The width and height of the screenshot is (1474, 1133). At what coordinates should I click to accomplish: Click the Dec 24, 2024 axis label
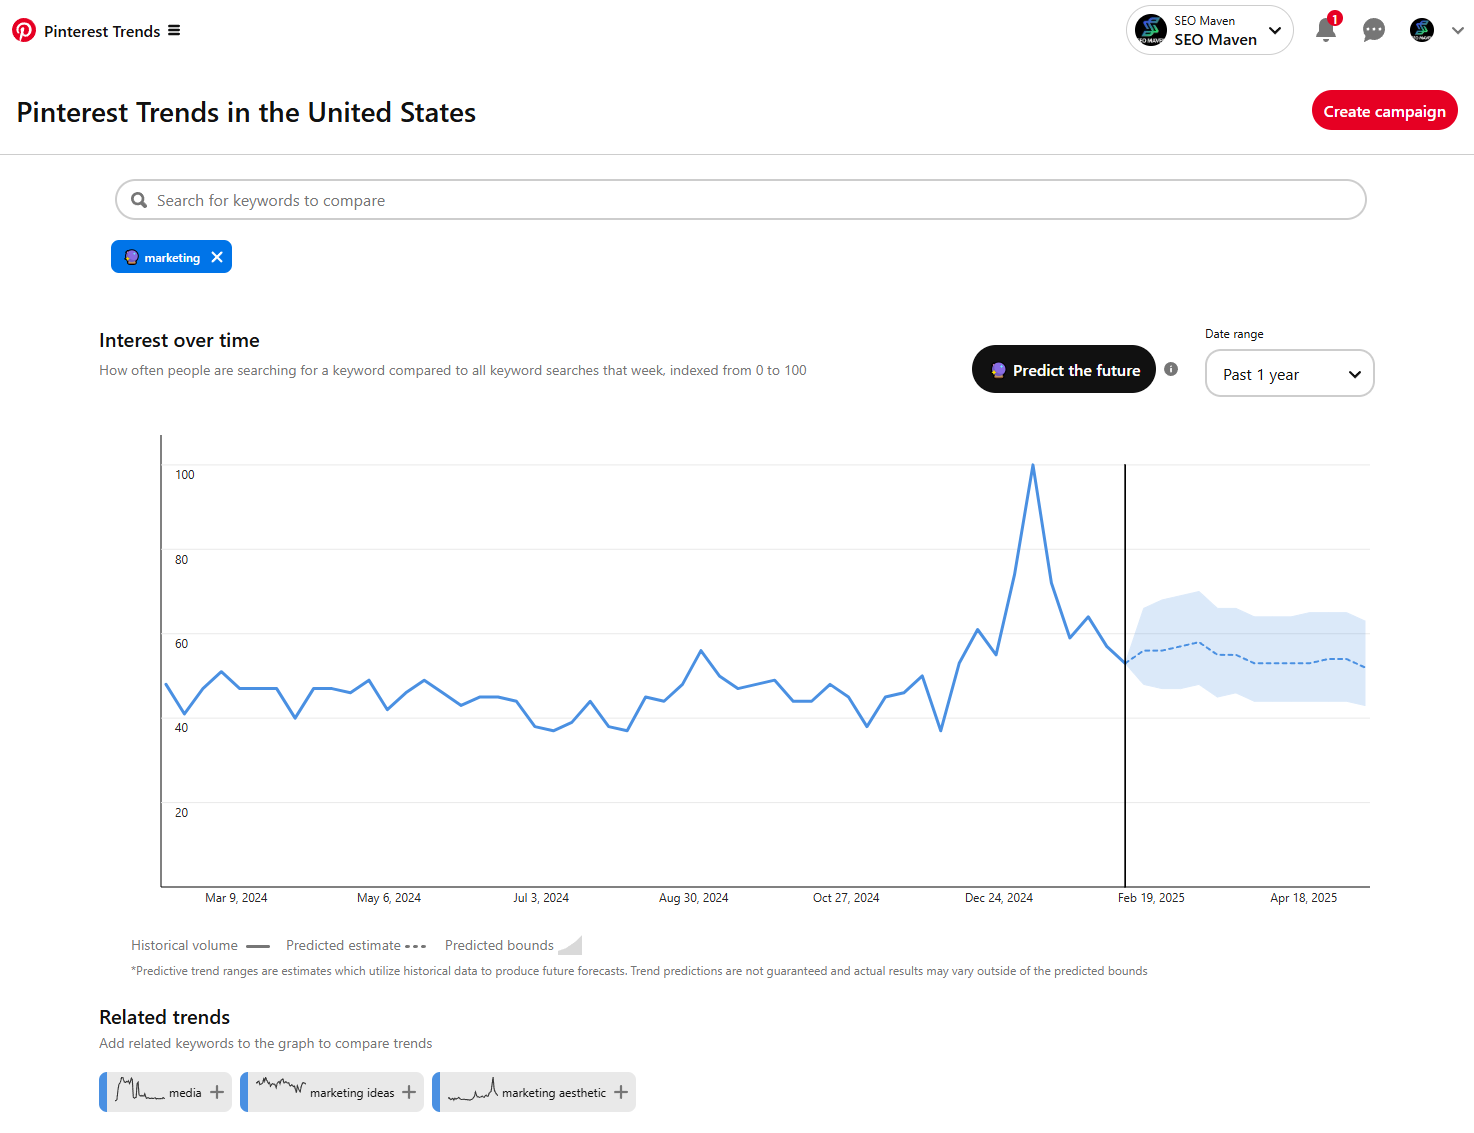click(999, 898)
